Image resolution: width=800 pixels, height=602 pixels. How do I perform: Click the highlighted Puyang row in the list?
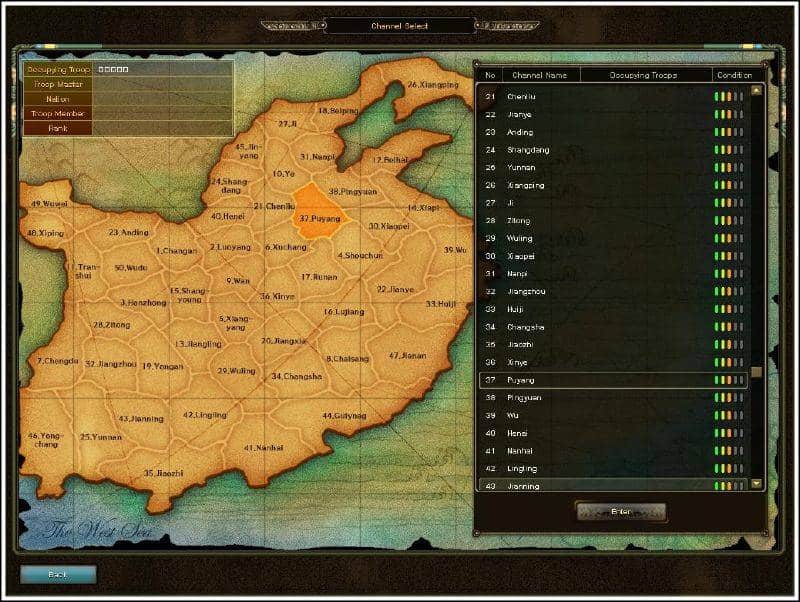click(x=613, y=380)
